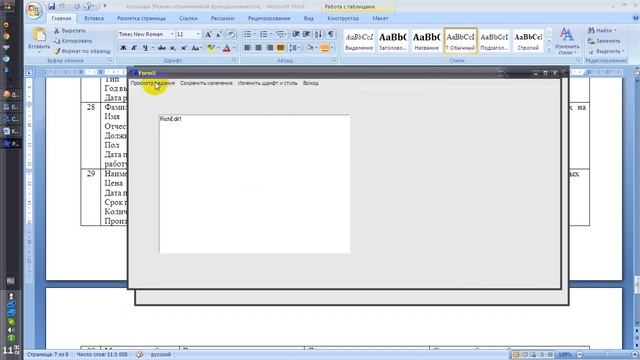The width and height of the screenshot is (640, 360).
Task: Click the bulleted list icon
Action: point(247,34)
